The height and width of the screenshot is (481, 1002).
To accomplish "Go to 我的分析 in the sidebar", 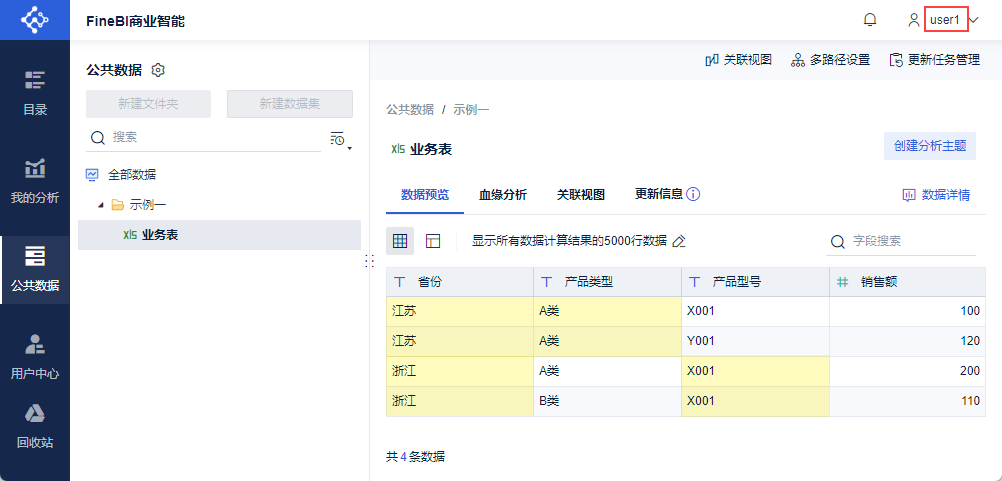I will [35, 180].
